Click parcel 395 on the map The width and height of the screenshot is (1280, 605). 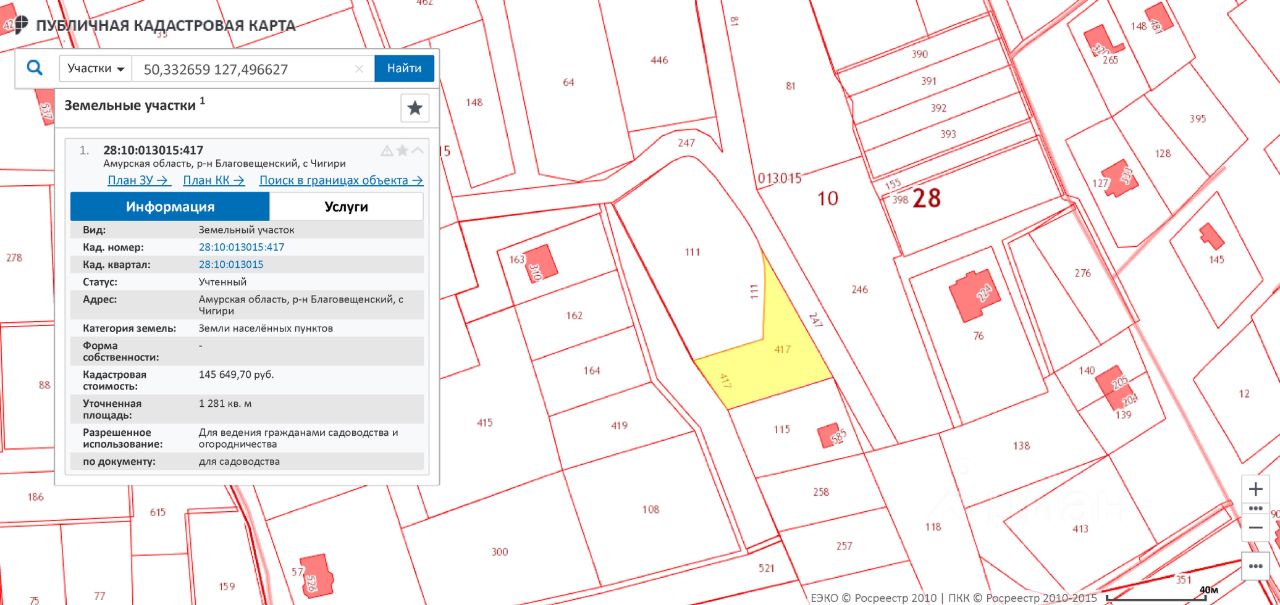pyautogui.click(x=1198, y=119)
